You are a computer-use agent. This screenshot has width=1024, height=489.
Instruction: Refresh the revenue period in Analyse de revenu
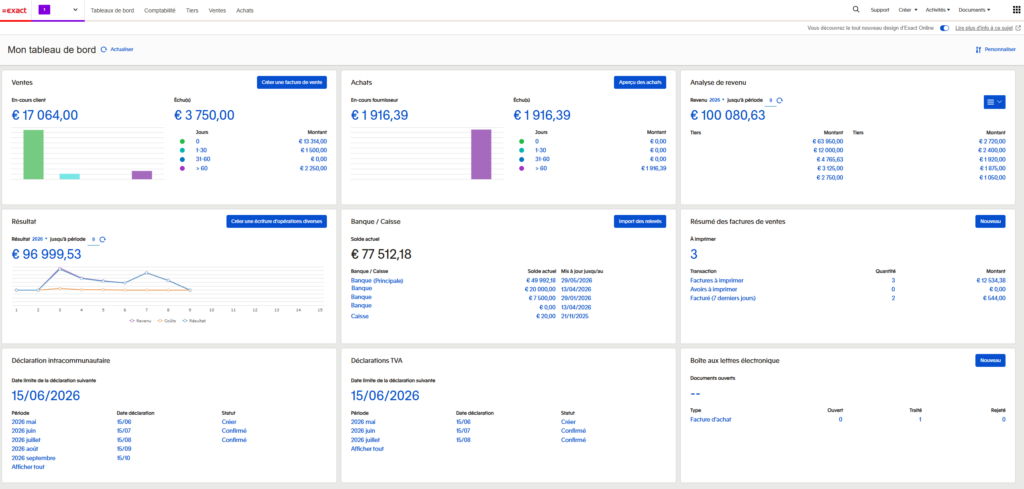coord(780,101)
